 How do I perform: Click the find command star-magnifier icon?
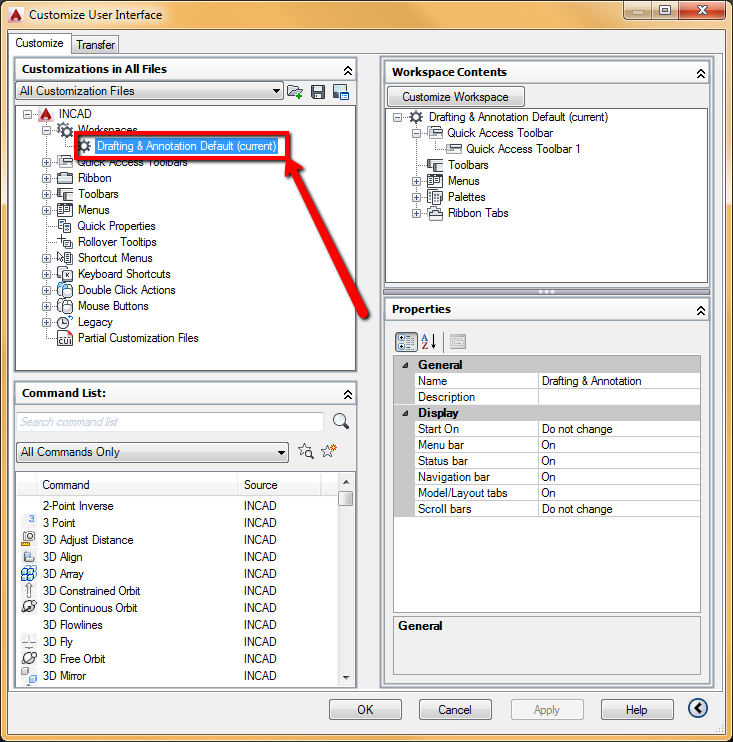306,452
